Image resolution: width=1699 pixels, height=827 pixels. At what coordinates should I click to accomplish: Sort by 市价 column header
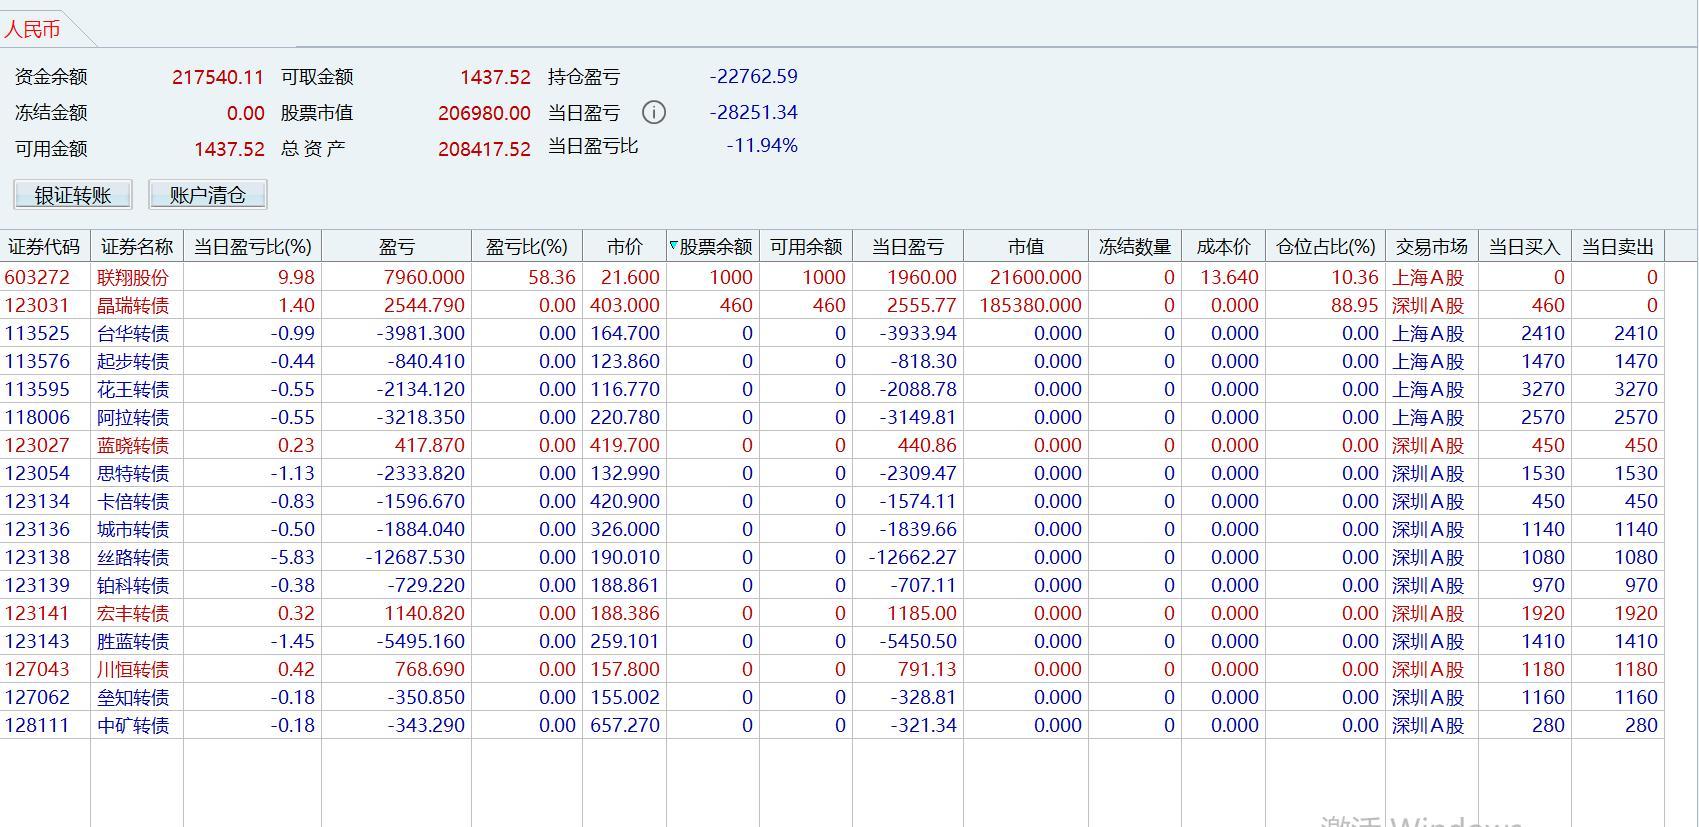(624, 246)
